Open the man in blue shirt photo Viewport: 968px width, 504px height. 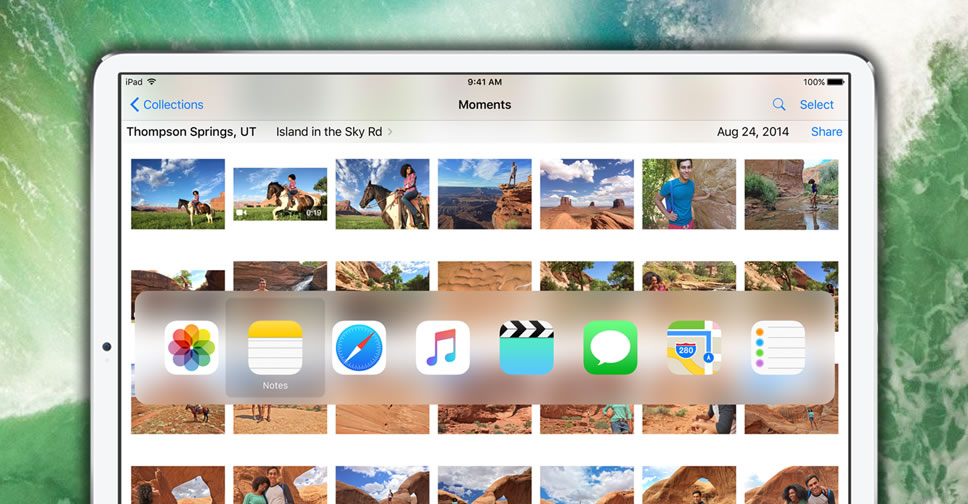[x=689, y=194]
